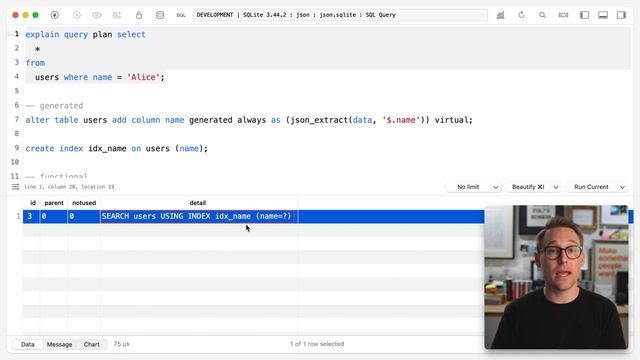Switch to the Data tab
Viewport: 640px width, 360px height.
click(x=28, y=344)
